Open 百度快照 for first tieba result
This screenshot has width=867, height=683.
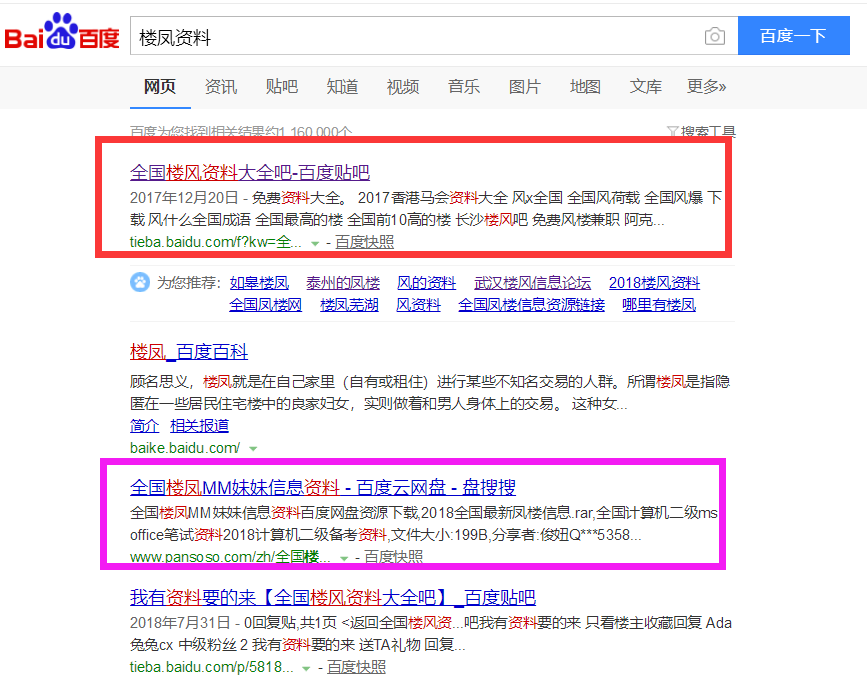pyautogui.click(x=364, y=242)
